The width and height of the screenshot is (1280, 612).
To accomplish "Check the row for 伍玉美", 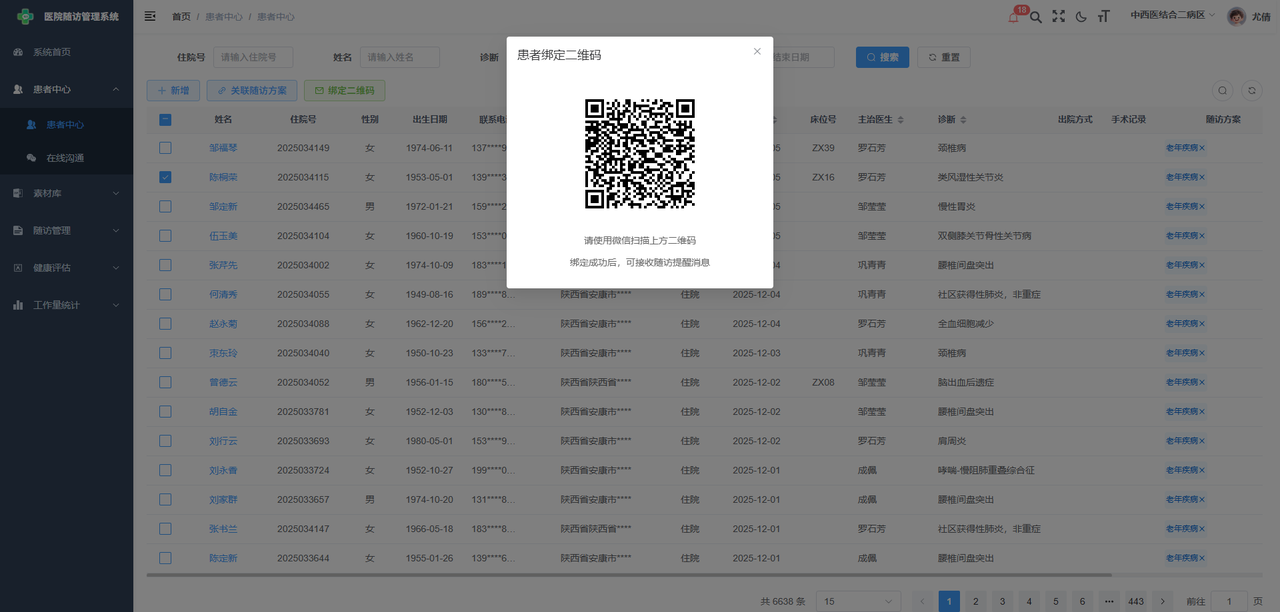I will tap(165, 236).
